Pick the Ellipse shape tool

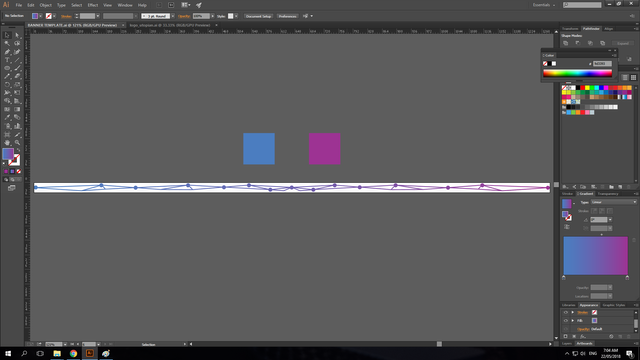click(x=7, y=68)
